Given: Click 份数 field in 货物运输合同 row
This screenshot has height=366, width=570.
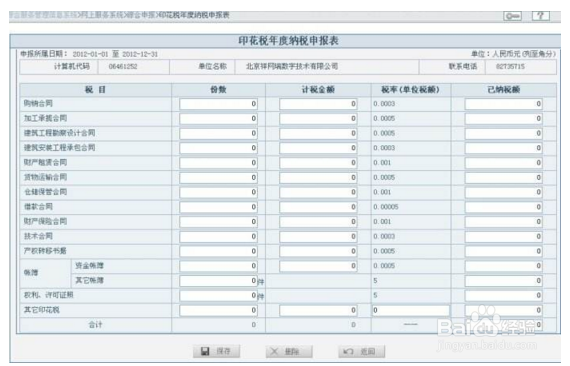Looking at the screenshot, I should click(x=218, y=178).
